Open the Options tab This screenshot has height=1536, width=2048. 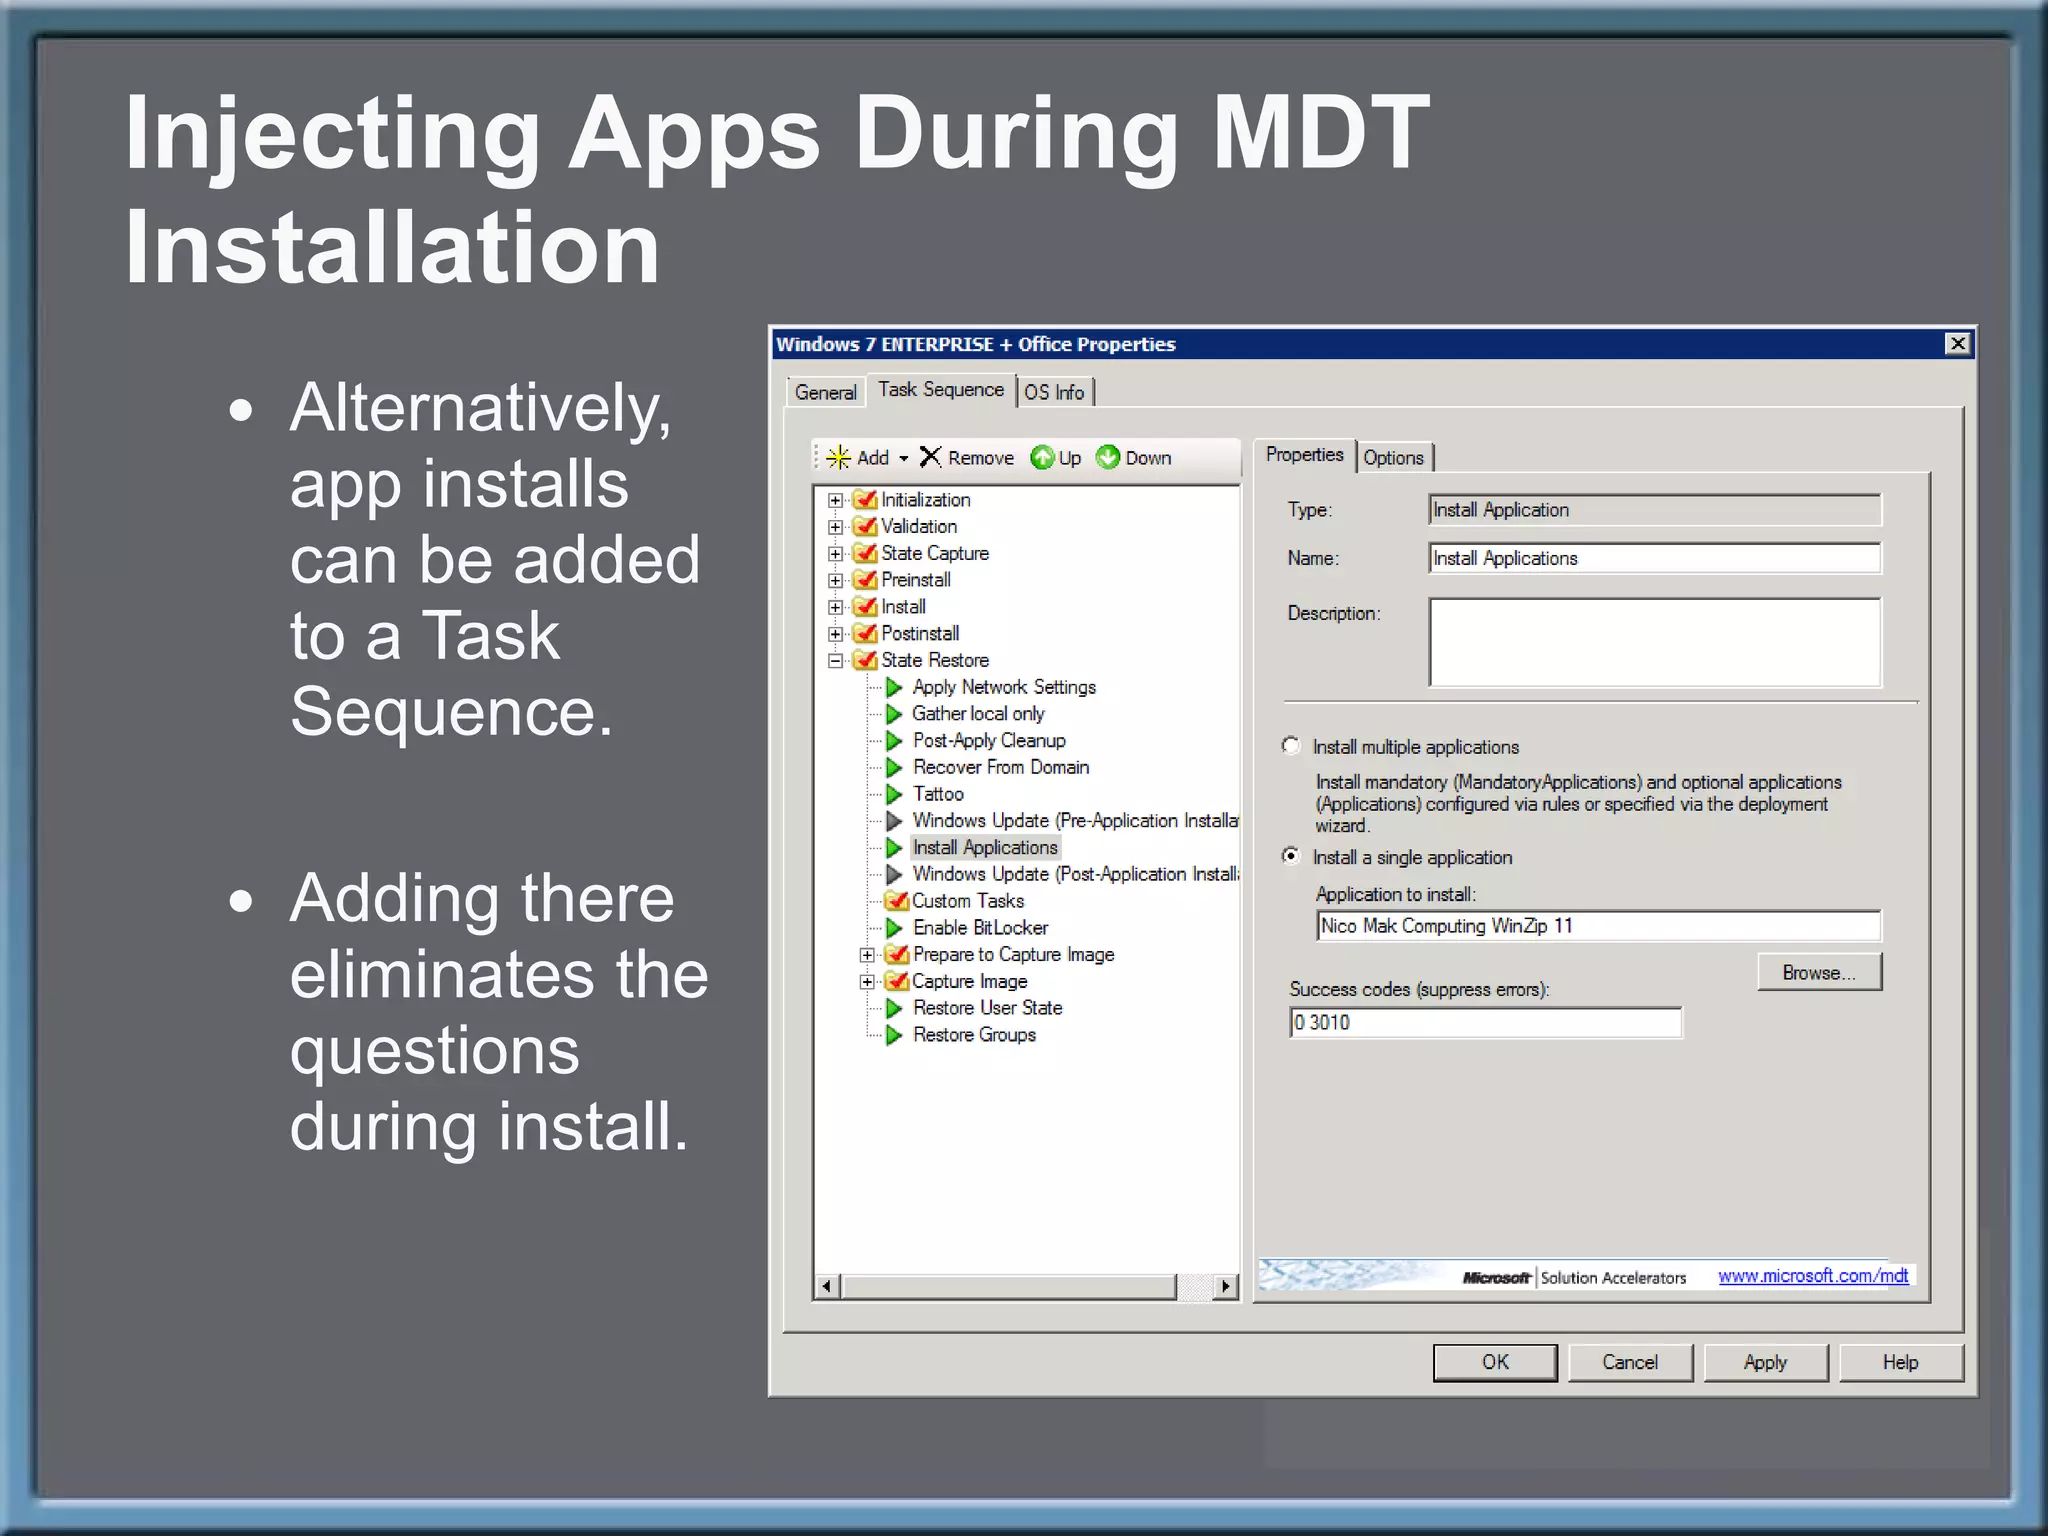[x=1393, y=457]
